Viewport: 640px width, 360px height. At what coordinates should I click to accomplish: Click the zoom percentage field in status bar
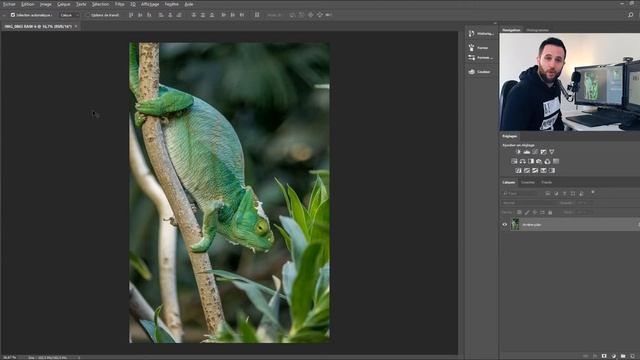pos(9,357)
